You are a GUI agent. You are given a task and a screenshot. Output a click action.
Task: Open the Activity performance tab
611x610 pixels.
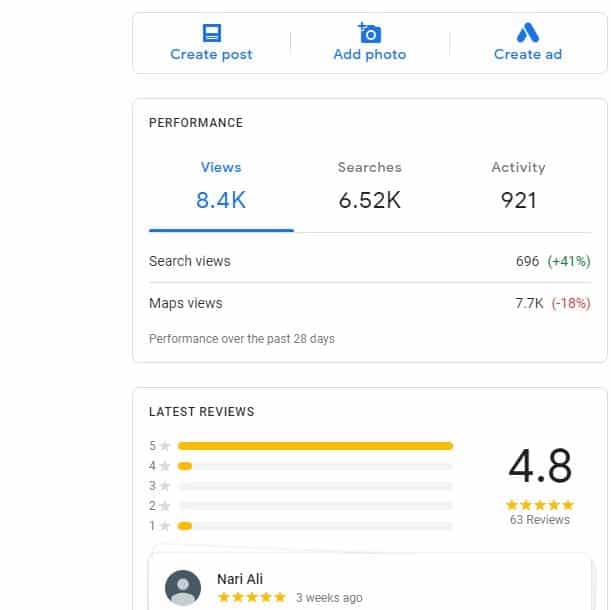[x=518, y=186]
